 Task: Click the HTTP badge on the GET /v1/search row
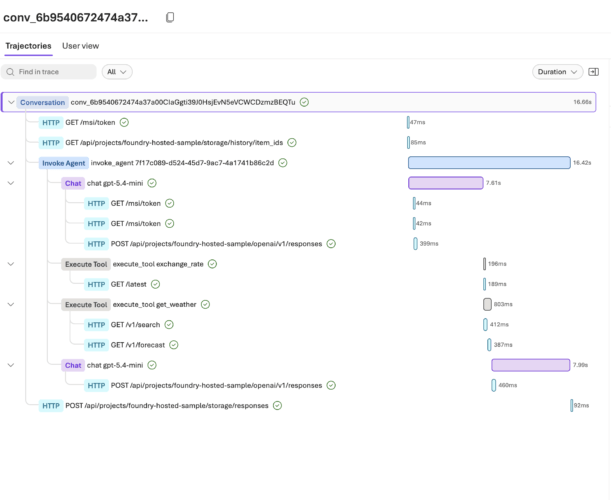96,325
